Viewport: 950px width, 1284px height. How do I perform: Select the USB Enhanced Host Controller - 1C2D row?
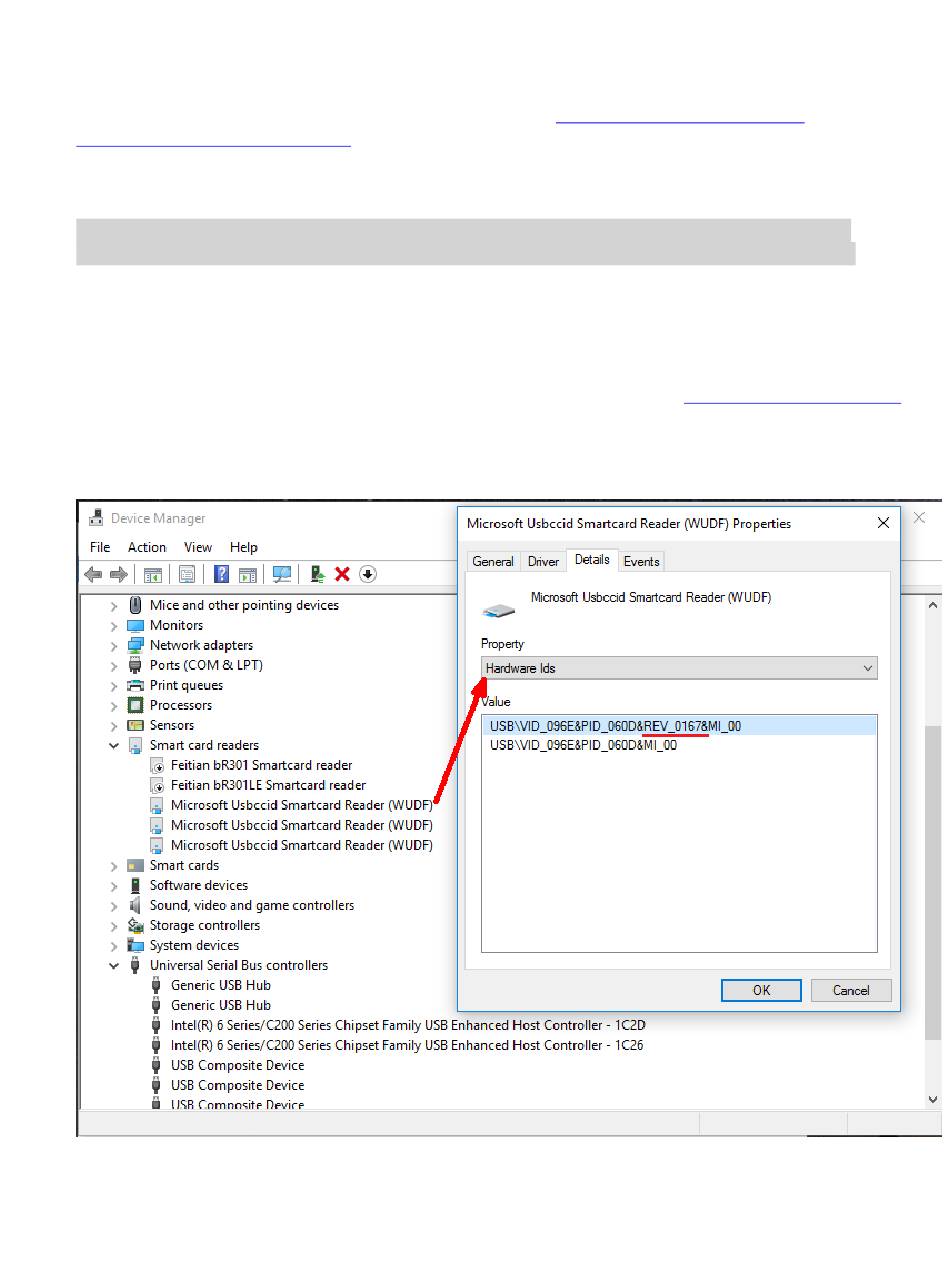click(x=396, y=1025)
